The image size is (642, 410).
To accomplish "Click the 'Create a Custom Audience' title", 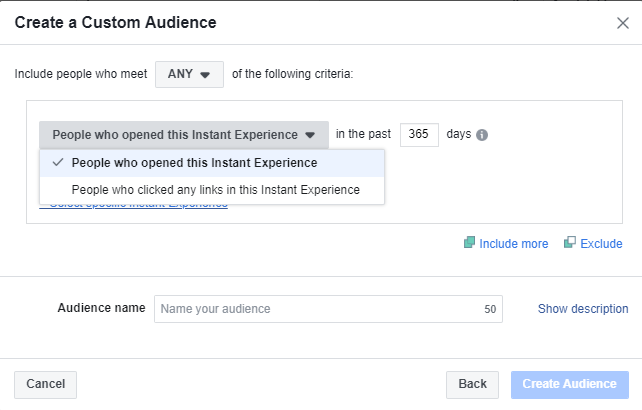I will click(115, 22).
